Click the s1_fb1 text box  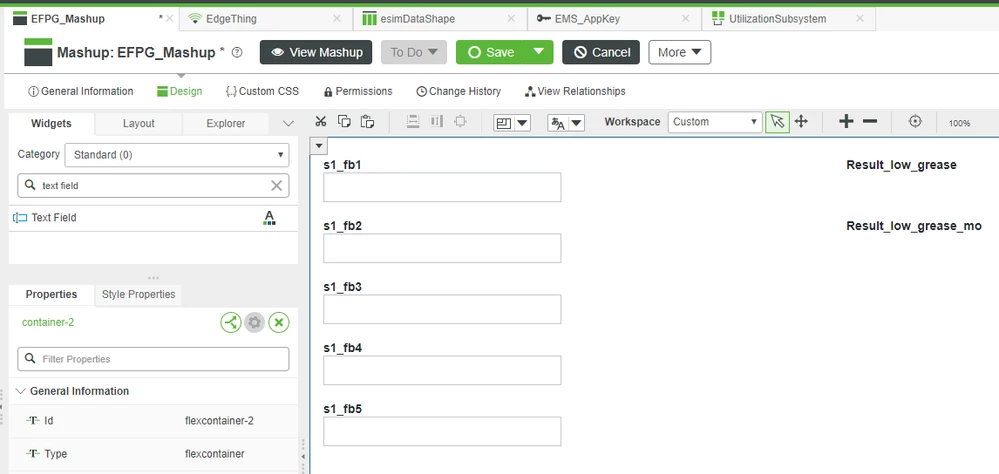(442, 187)
